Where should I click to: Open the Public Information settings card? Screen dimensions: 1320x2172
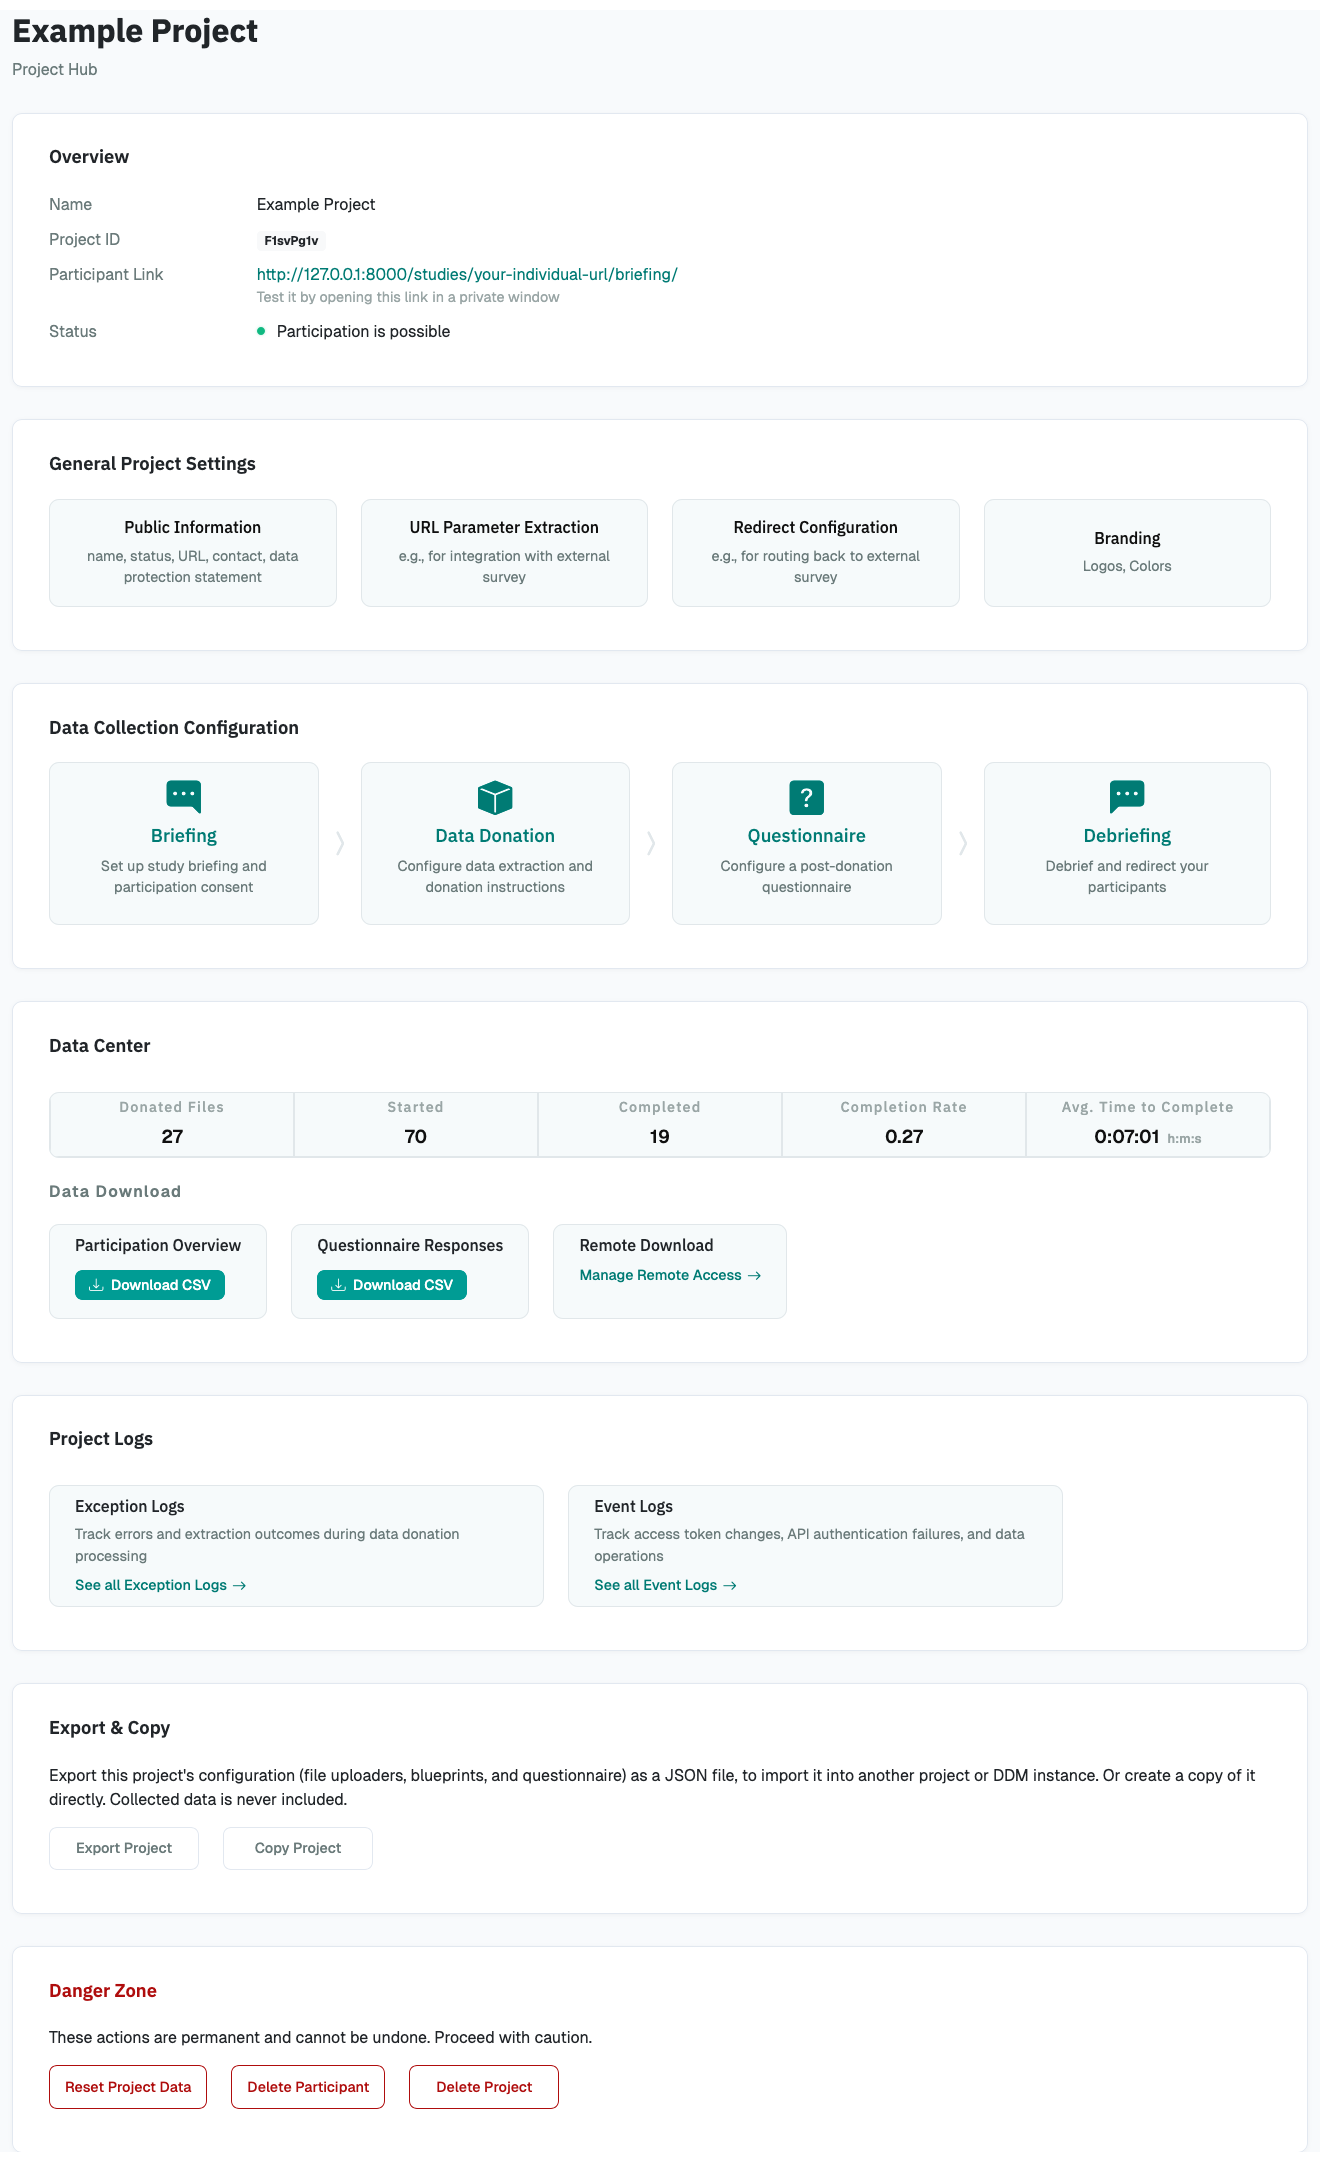pos(193,553)
